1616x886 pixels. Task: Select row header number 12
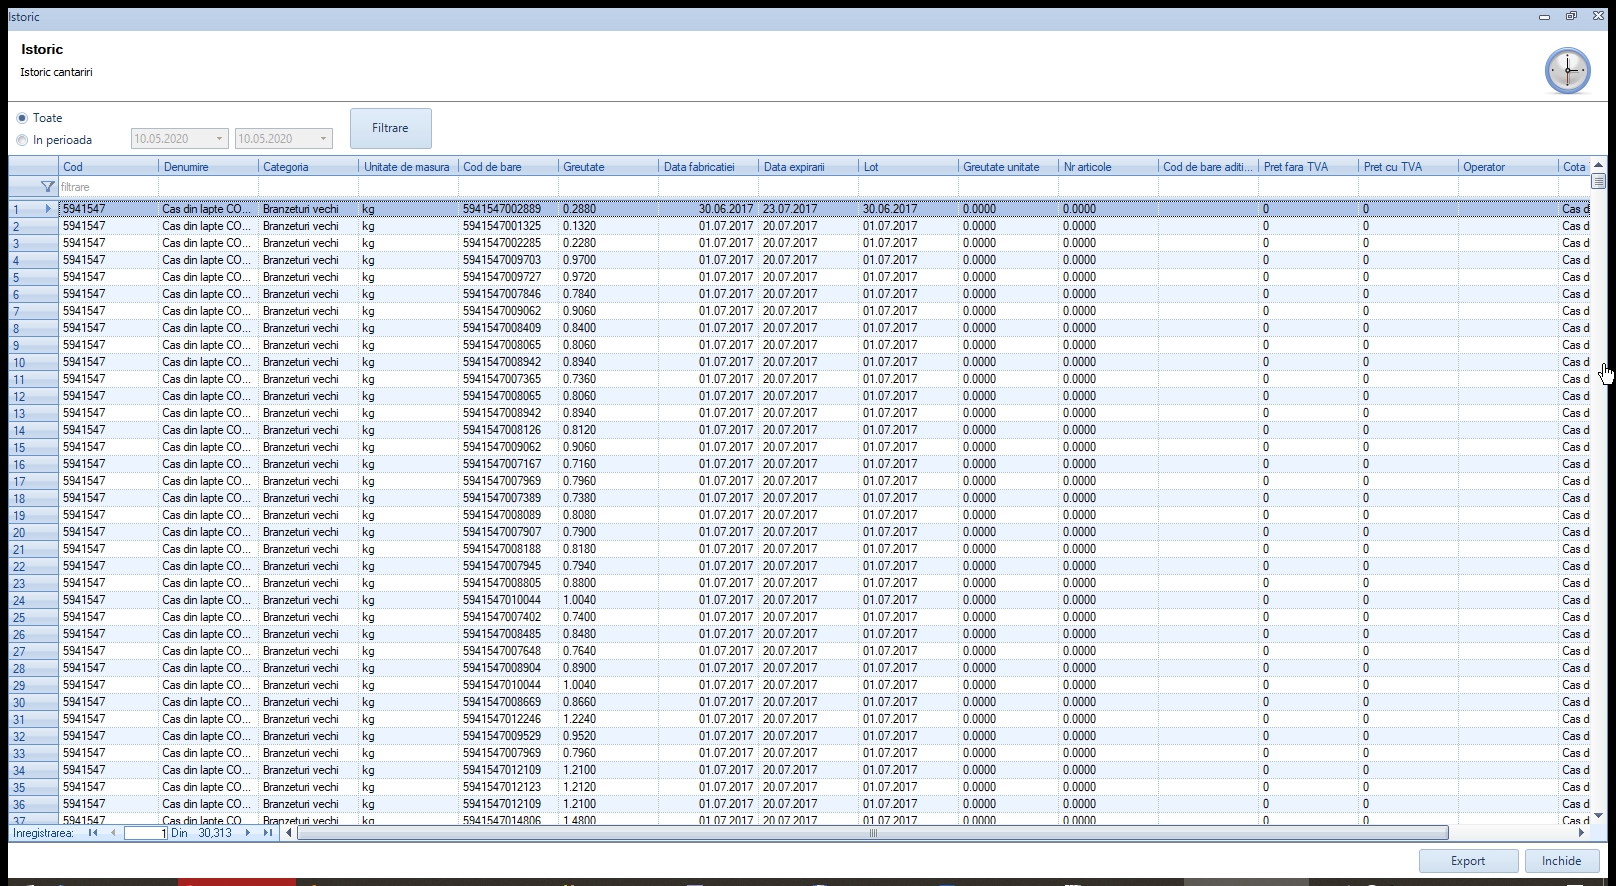[x=33, y=396]
